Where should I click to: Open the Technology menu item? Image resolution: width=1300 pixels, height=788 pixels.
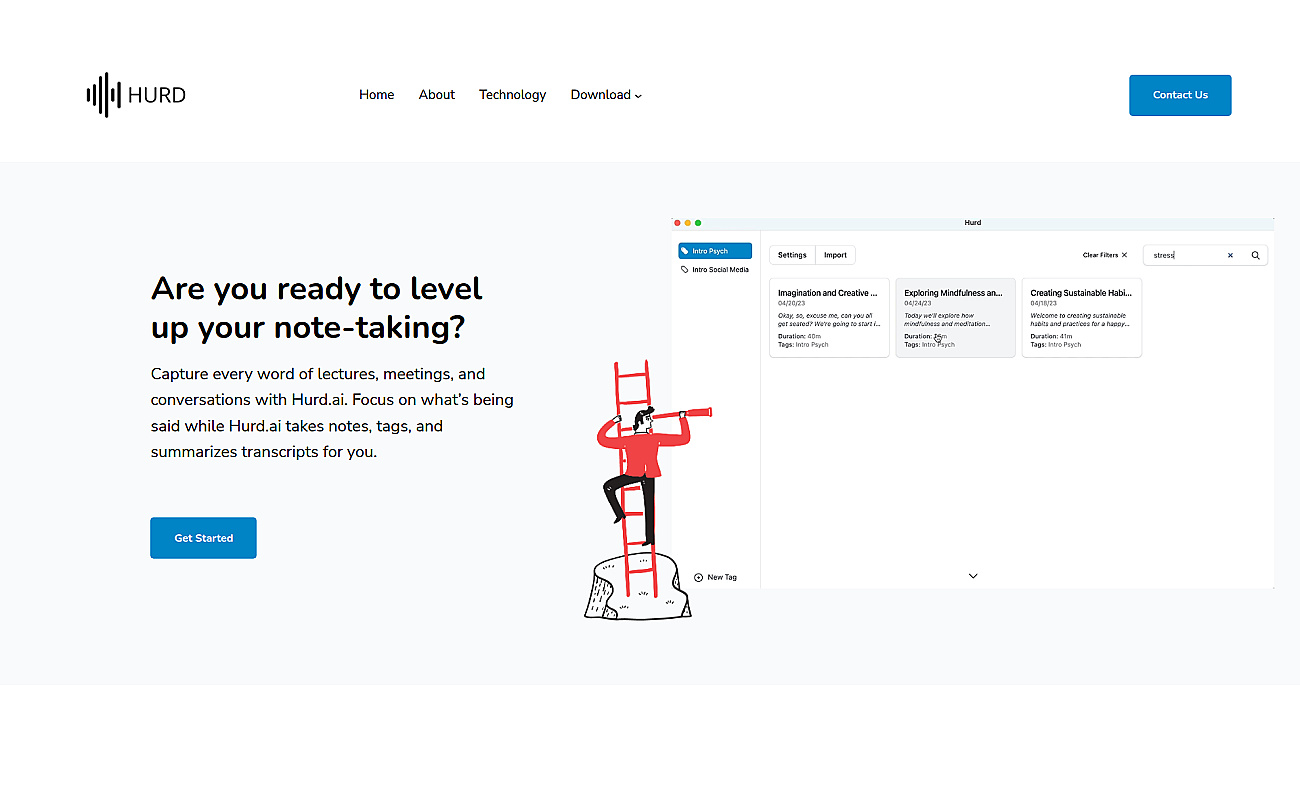tap(512, 95)
